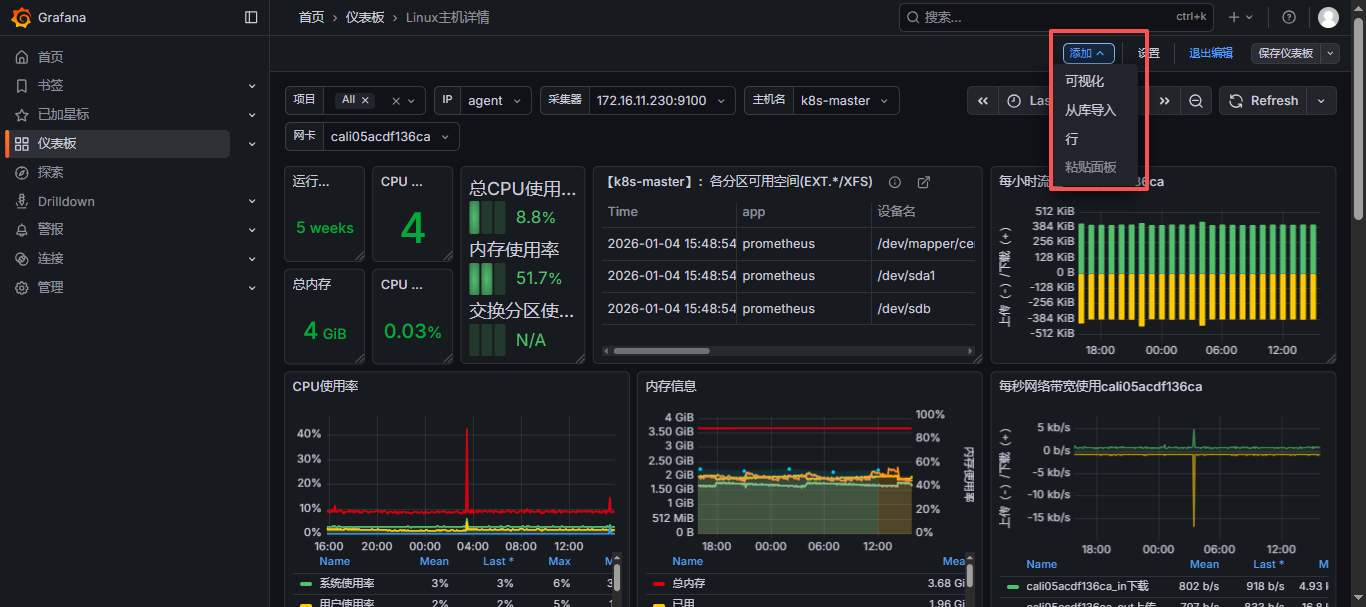Select 从库导入 from the 添加 menu
The width and height of the screenshot is (1366, 607).
click(x=1092, y=110)
